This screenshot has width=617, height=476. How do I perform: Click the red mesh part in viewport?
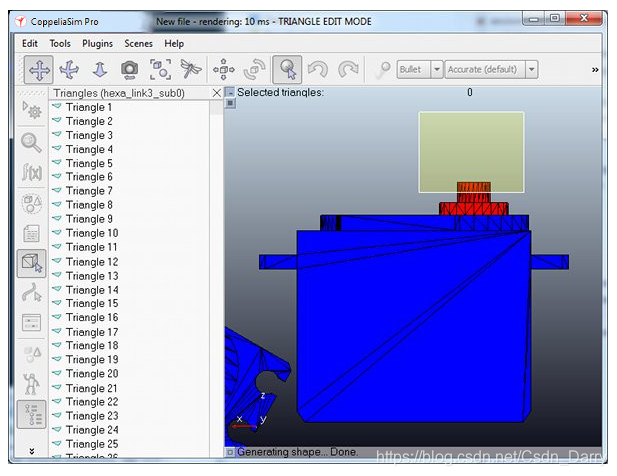pos(474,208)
